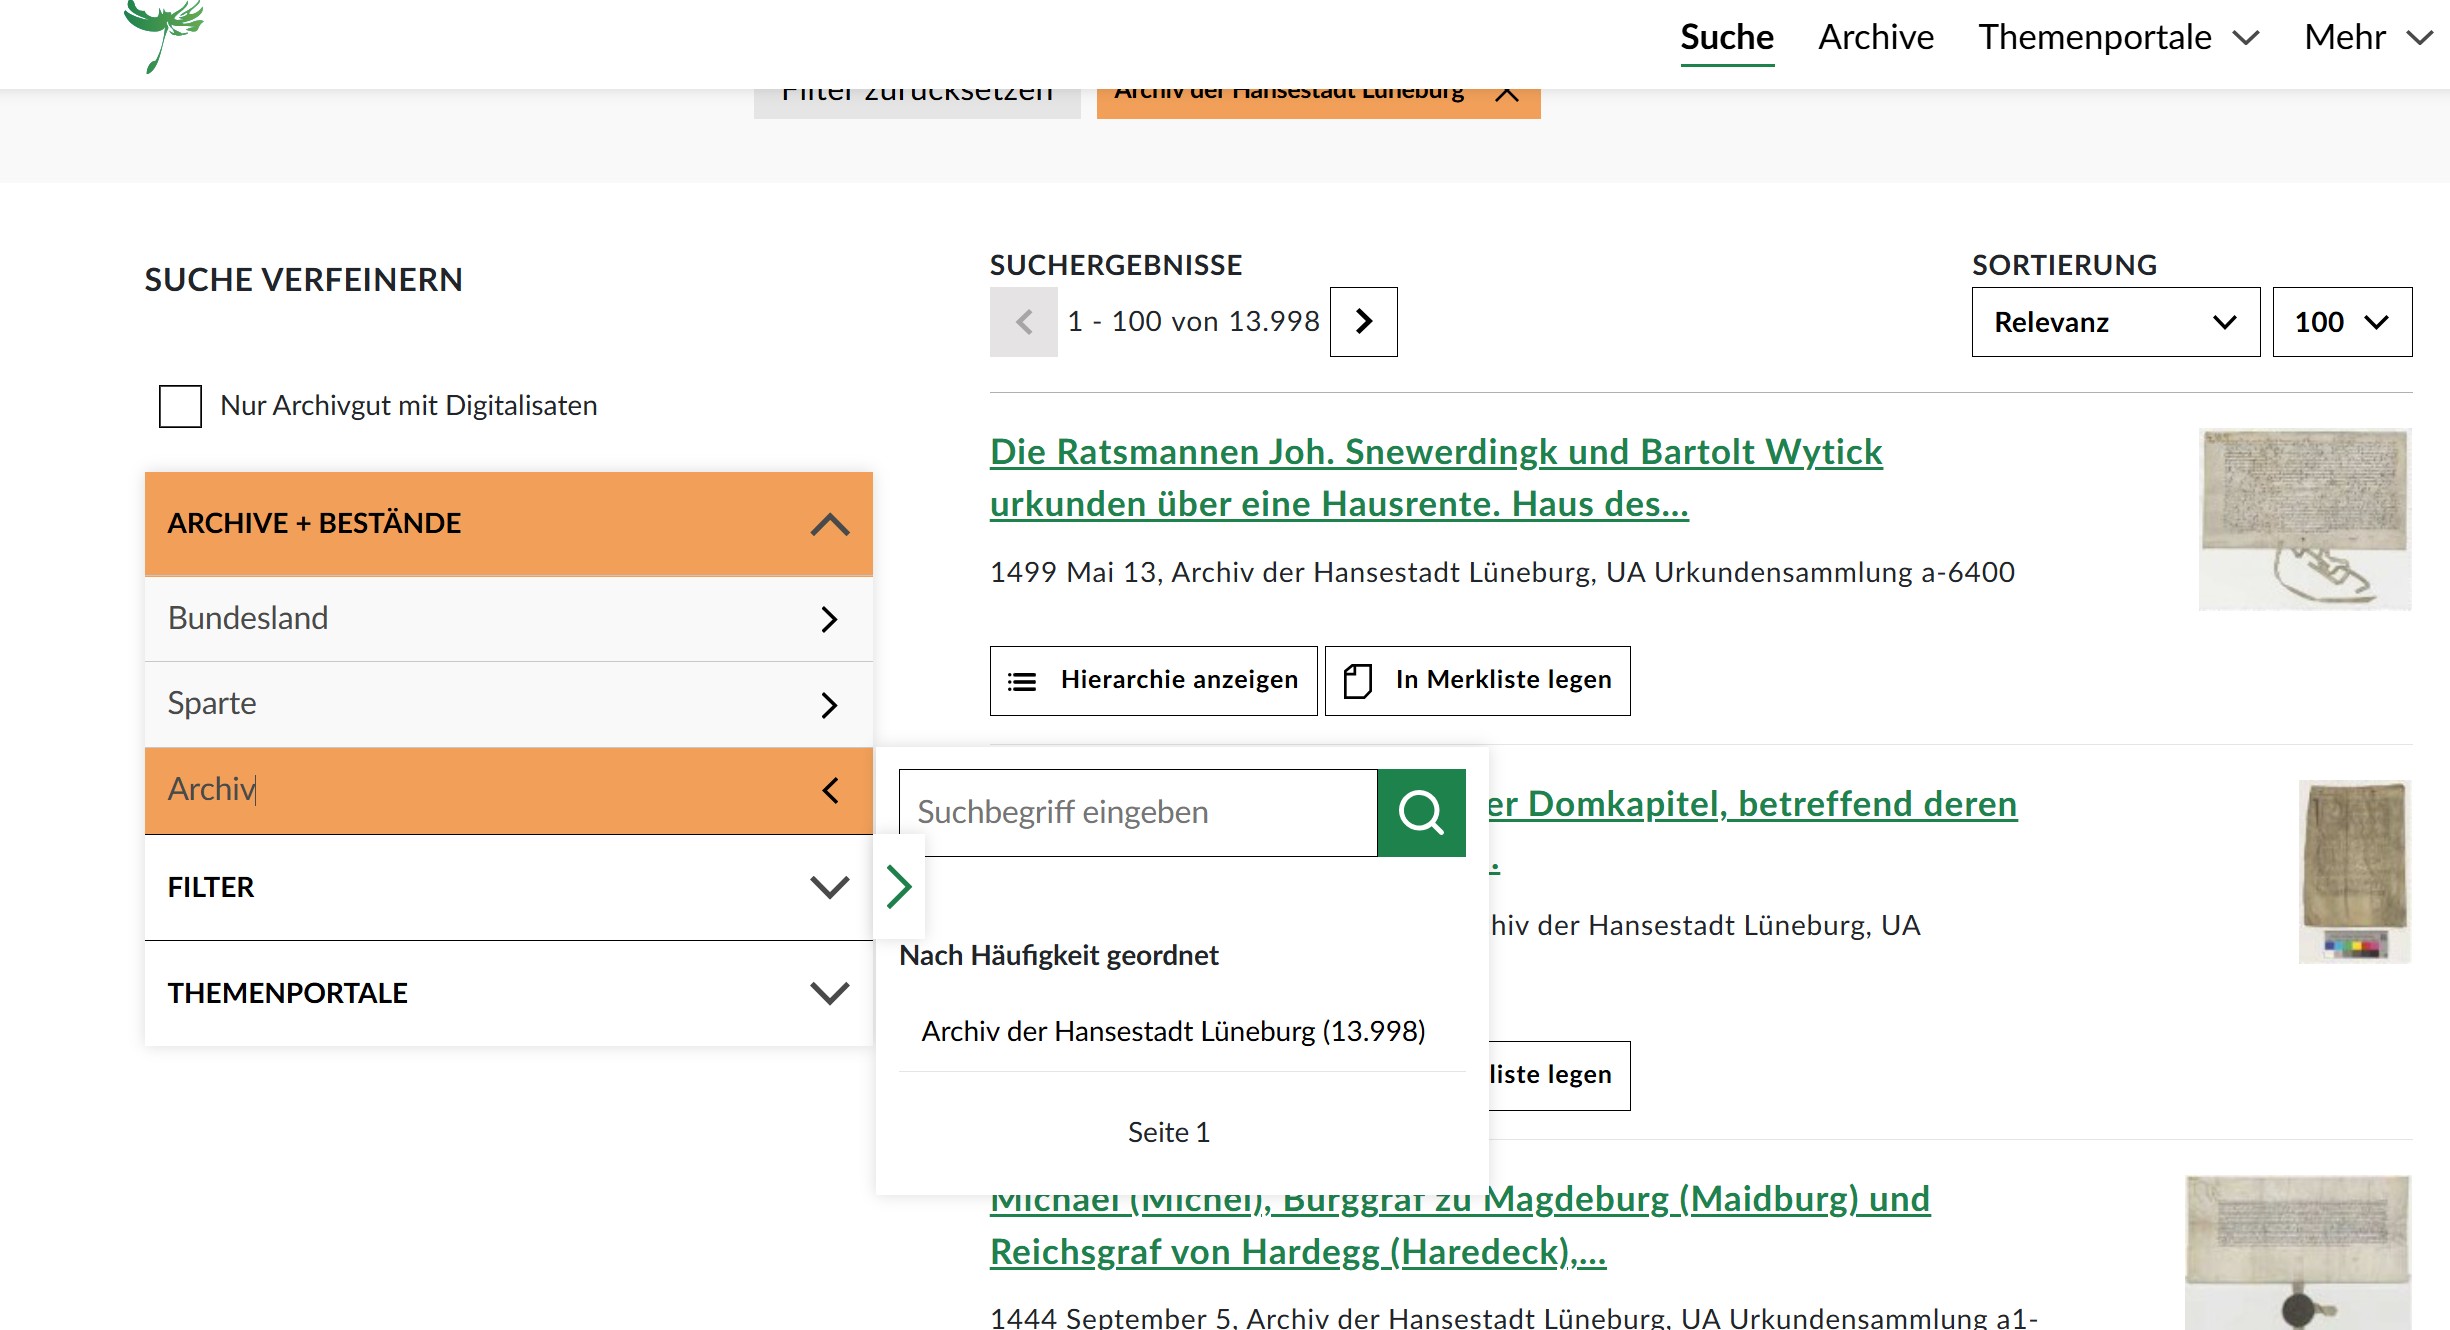Go to next results page arrow
The height and width of the screenshot is (1330, 2450).
1363,322
